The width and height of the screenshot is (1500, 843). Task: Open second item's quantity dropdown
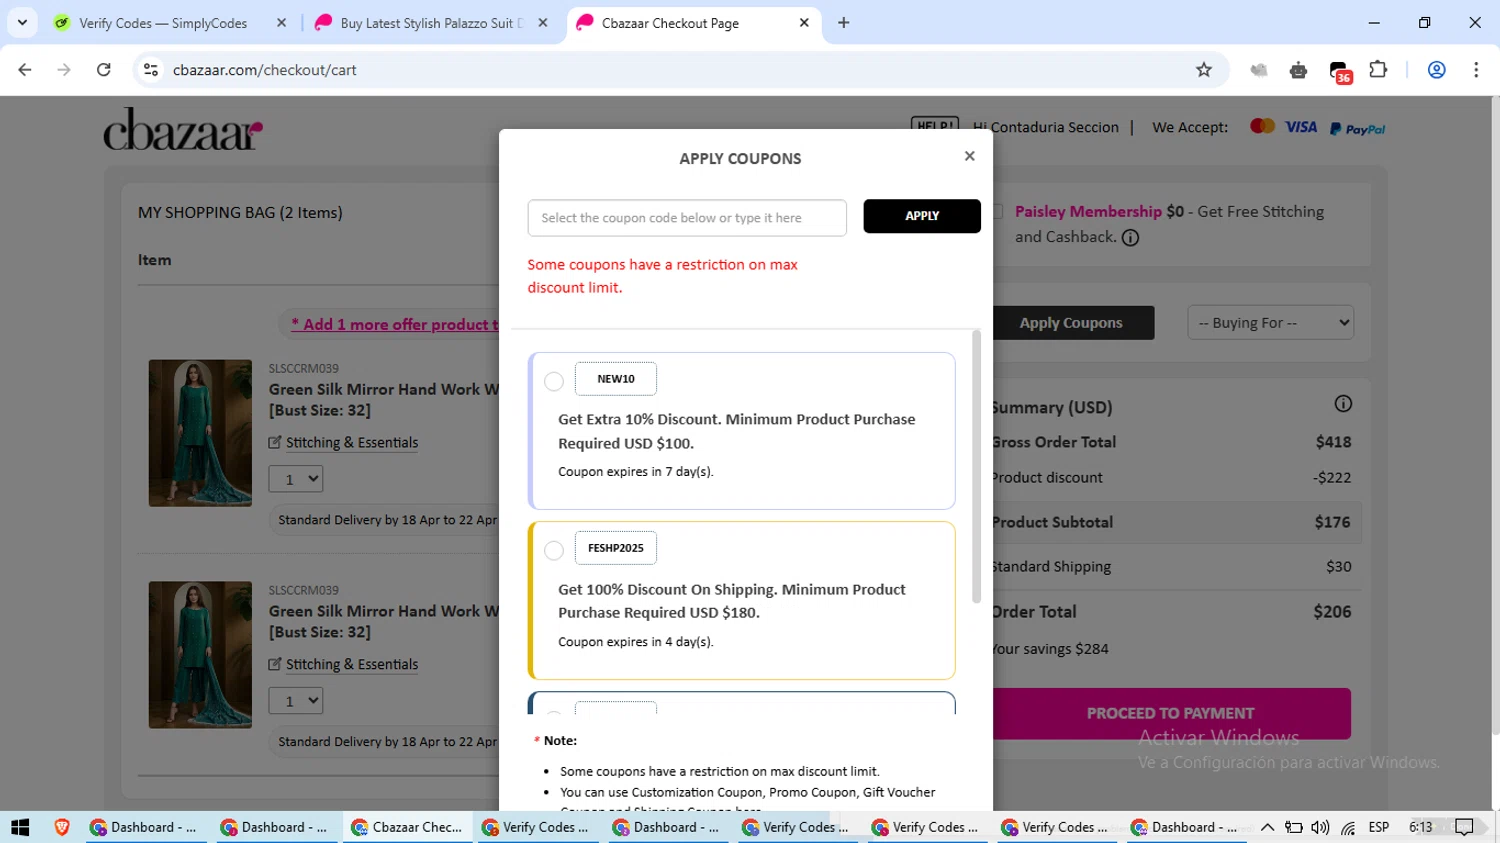(x=296, y=701)
